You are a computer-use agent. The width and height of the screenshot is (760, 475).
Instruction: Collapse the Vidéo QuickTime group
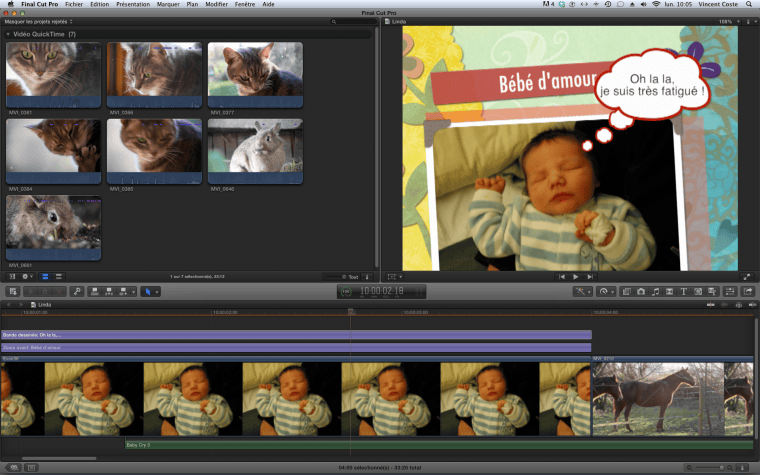[x=9, y=34]
